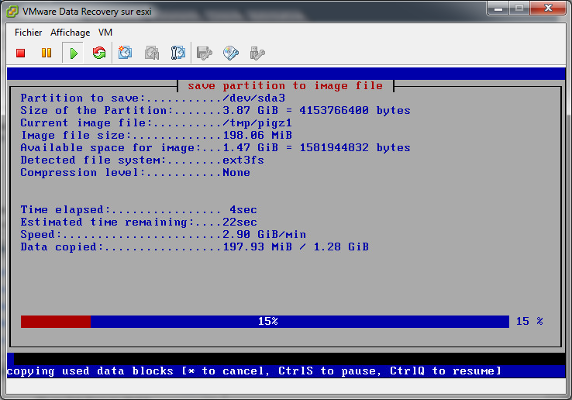The width and height of the screenshot is (572, 400).
Task: Click the red Stop (power off) icon
Action: point(20,53)
